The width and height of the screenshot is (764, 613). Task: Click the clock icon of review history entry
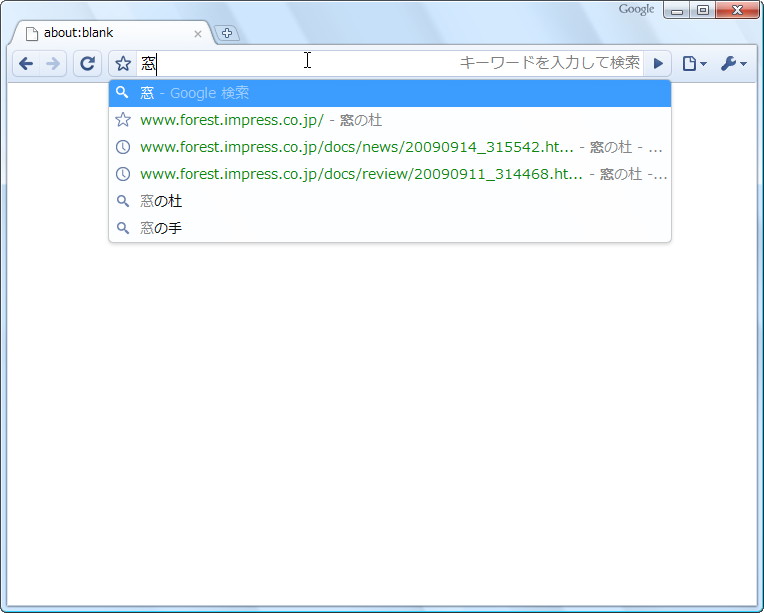tap(123, 174)
